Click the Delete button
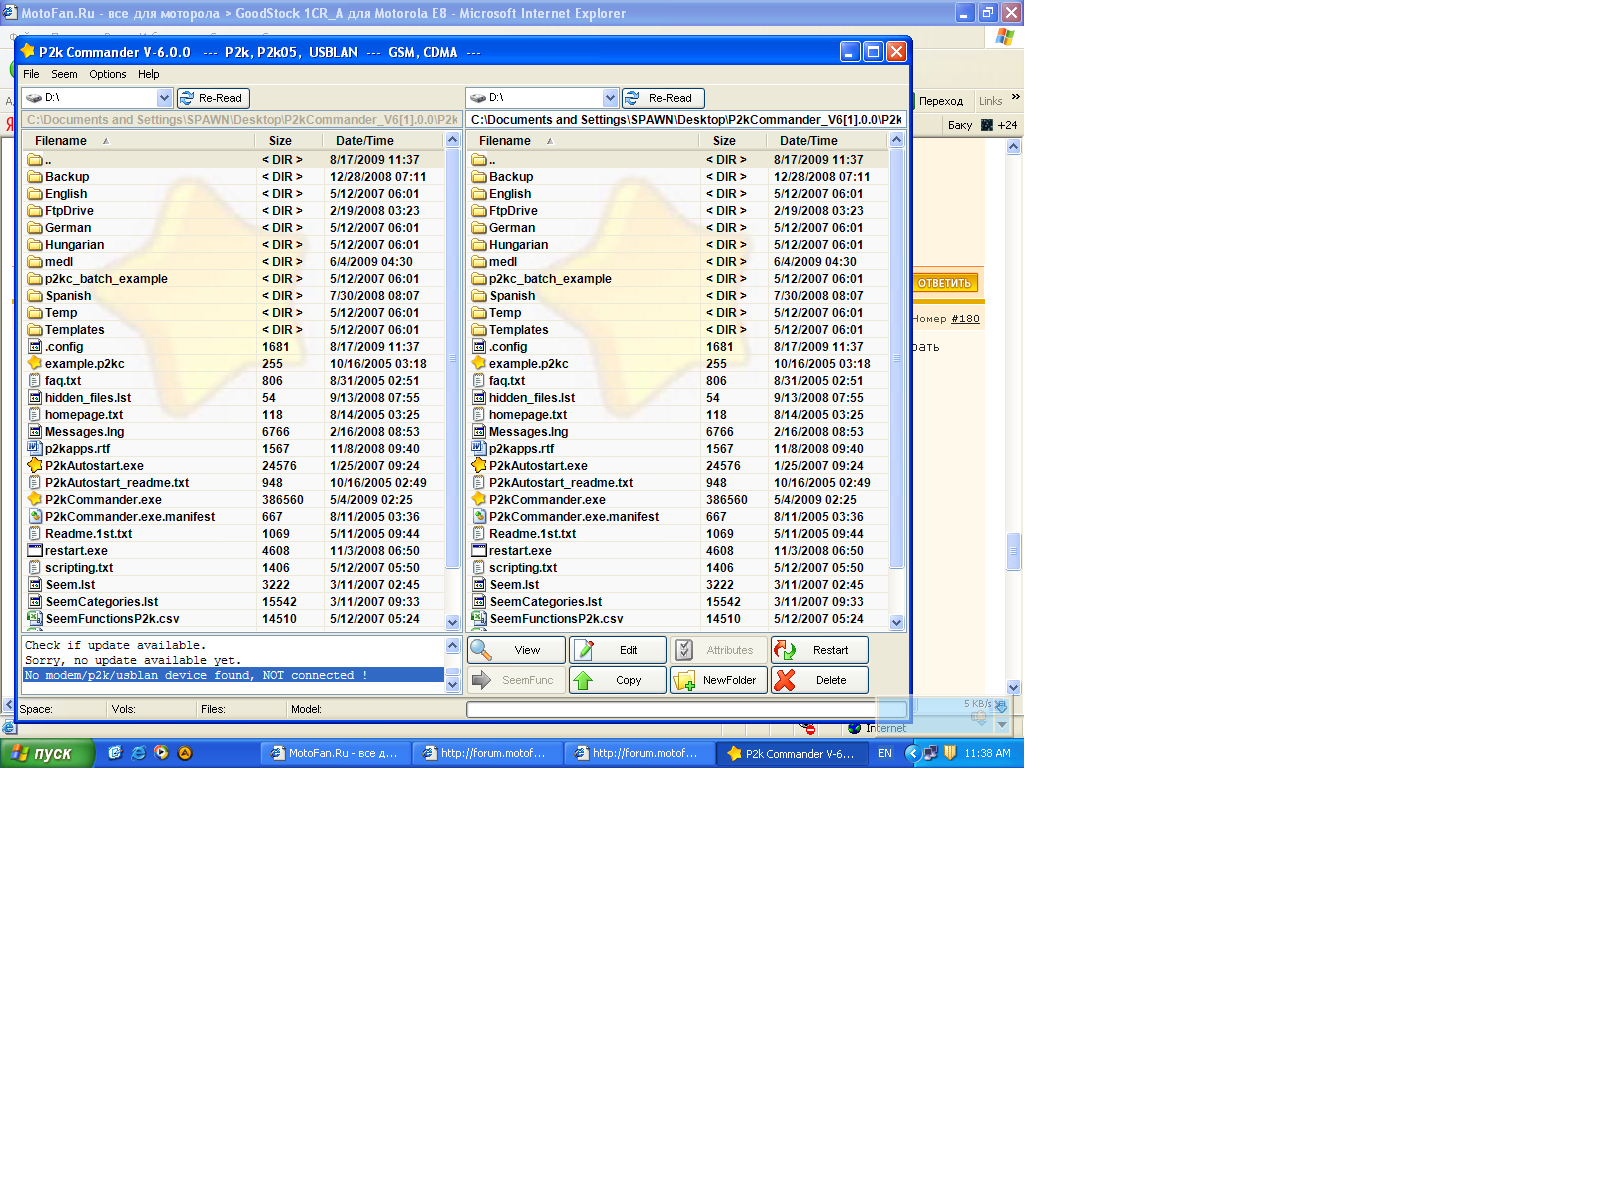The height and width of the screenshot is (1200, 1600). tap(819, 680)
